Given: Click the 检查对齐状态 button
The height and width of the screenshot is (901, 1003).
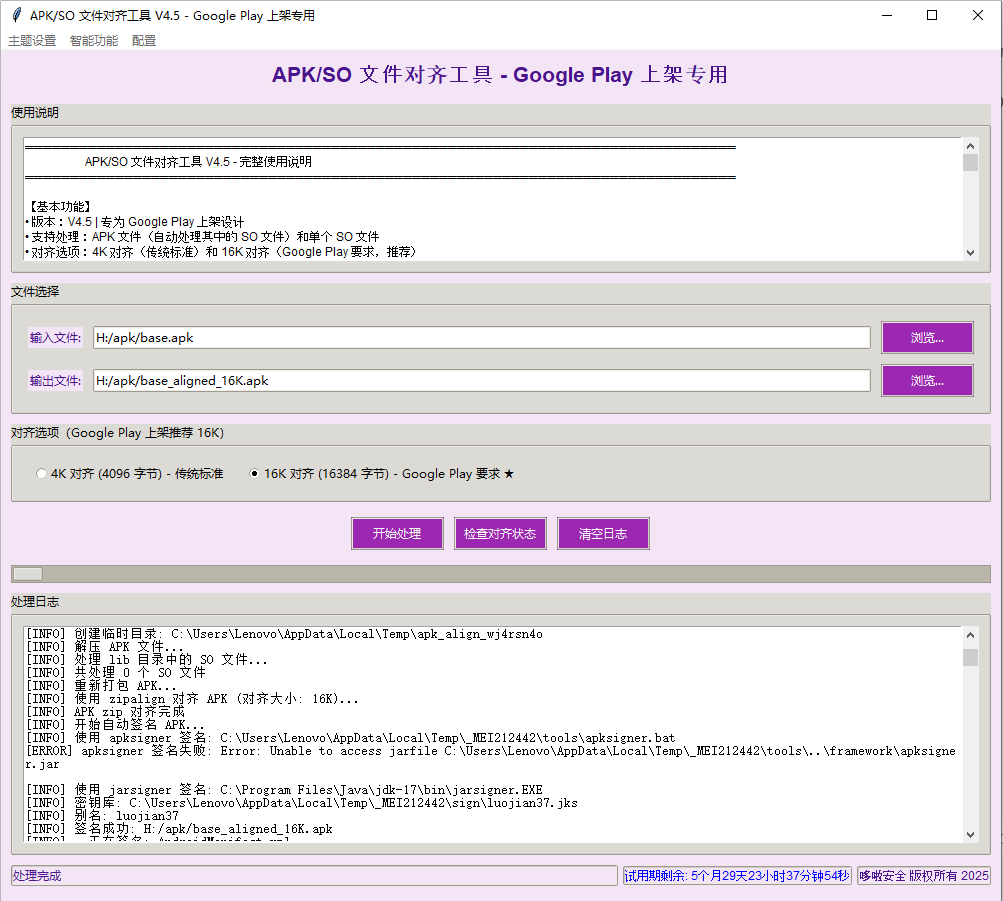Looking at the screenshot, I should pos(500,533).
